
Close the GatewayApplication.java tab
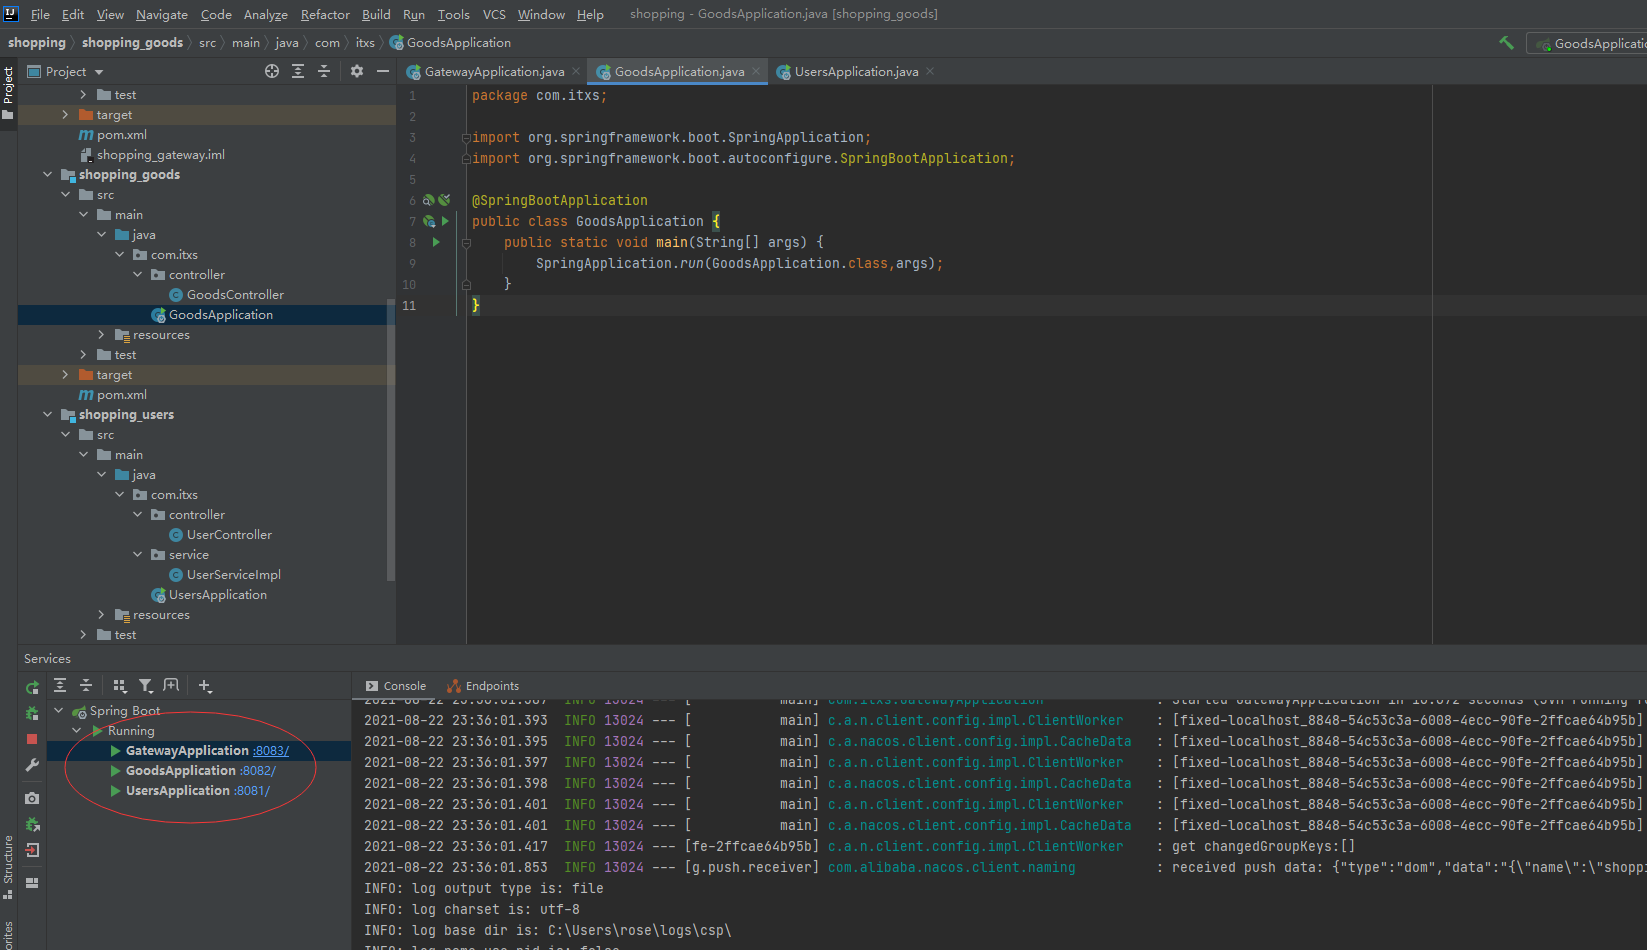(576, 71)
